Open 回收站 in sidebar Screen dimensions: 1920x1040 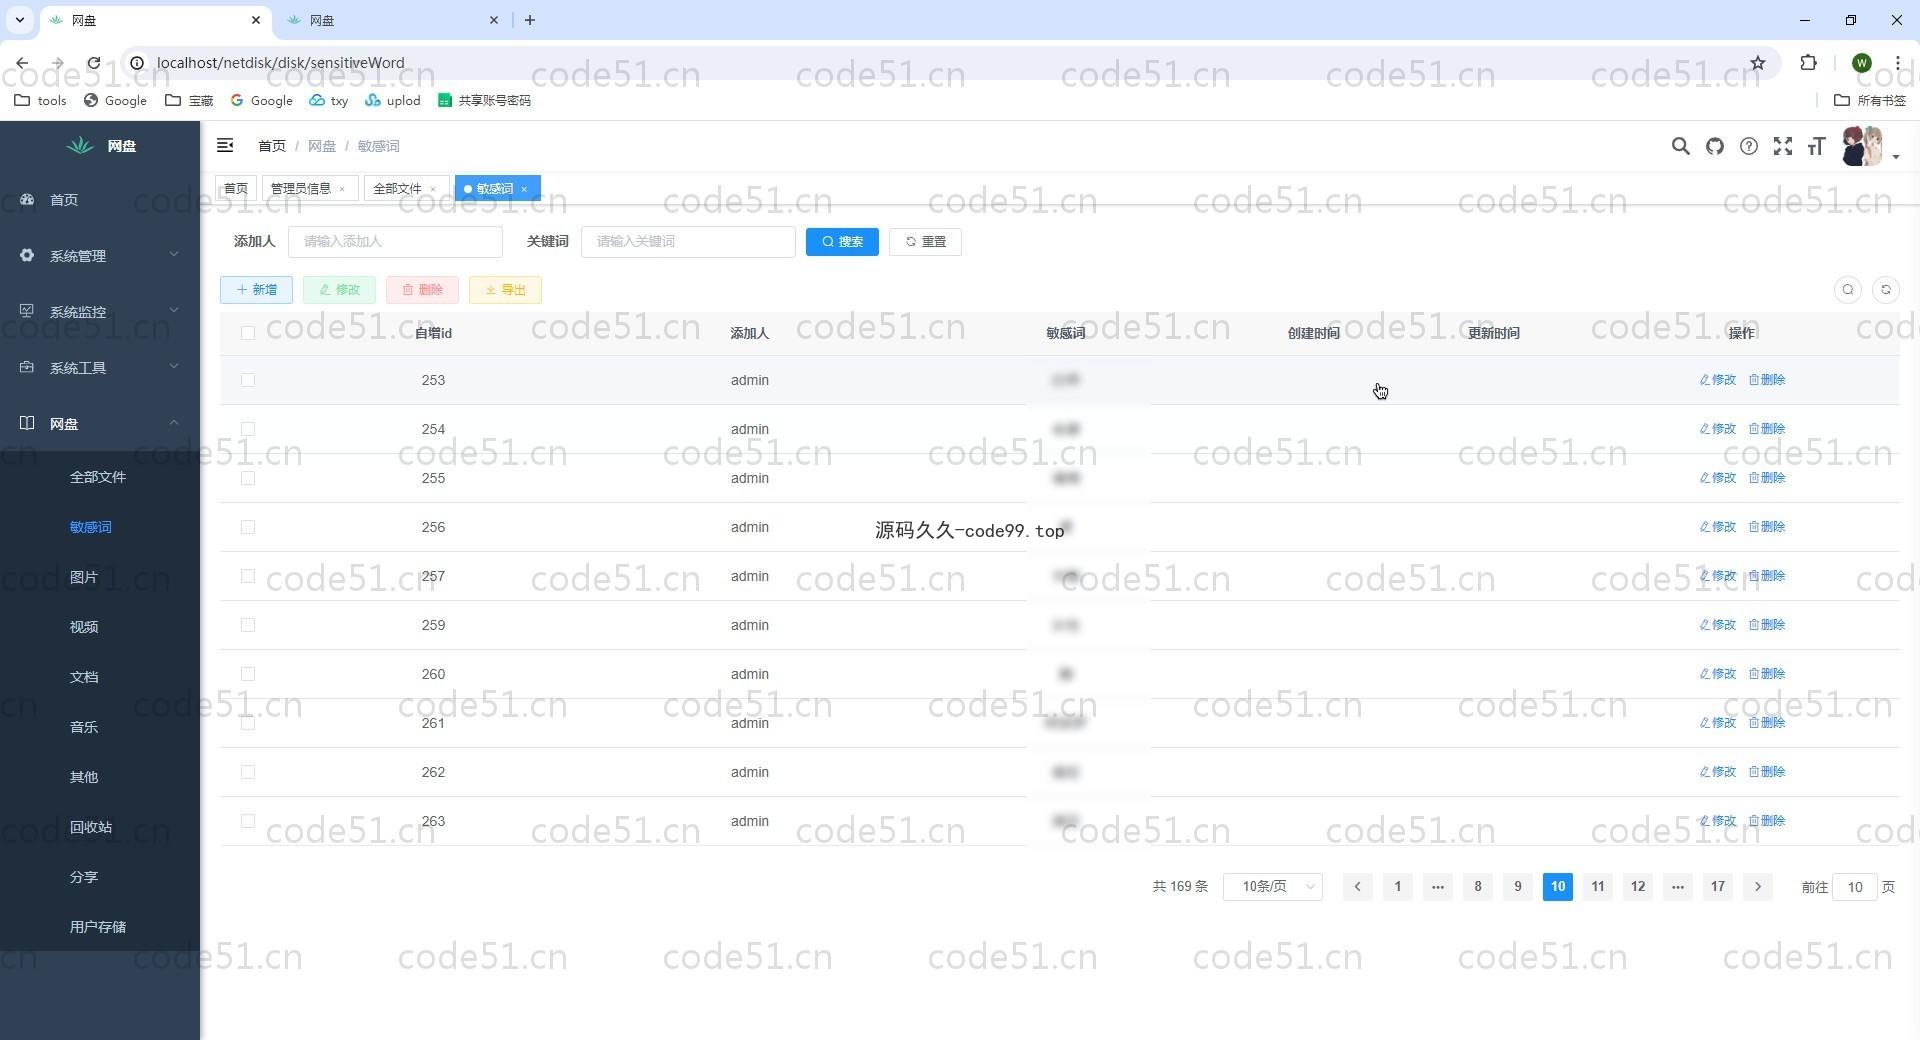[100, 827]
